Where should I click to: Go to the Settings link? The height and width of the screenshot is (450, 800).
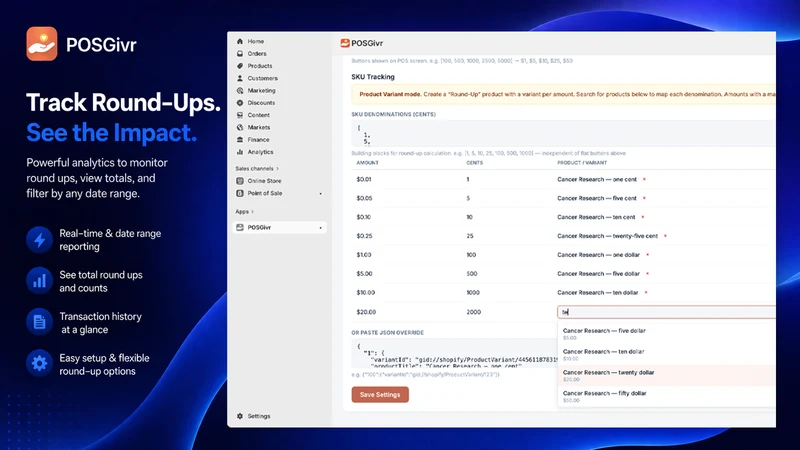coord(259,416)
